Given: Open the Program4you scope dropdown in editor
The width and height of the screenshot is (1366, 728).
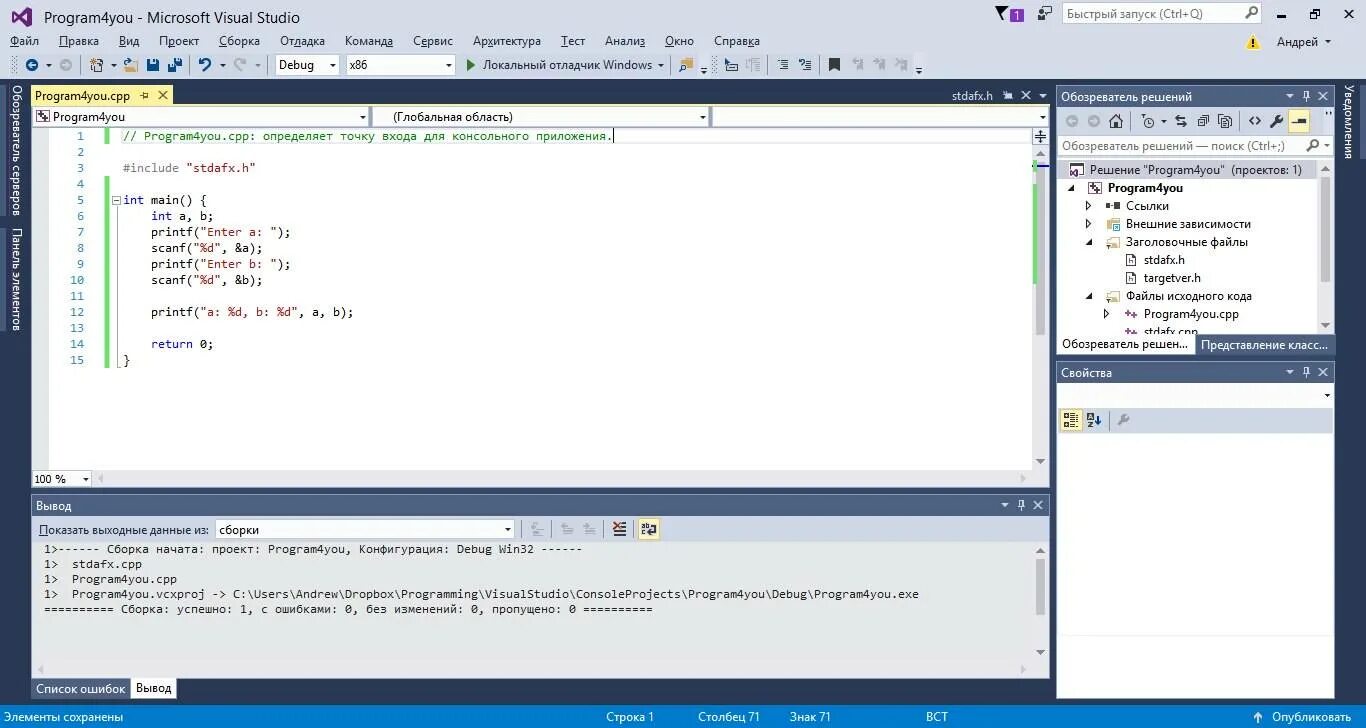Looking at the screenshot, I should (x=201, y=117).
